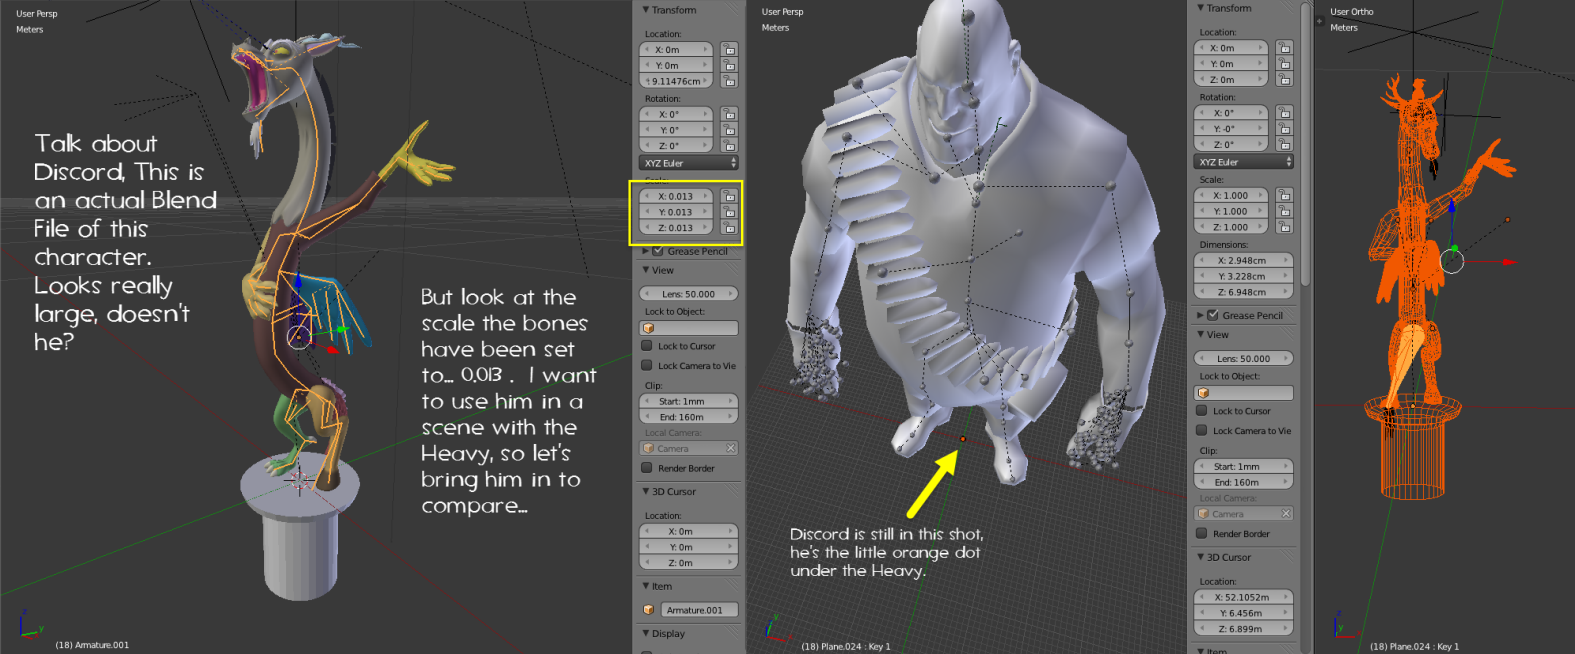Collapse Transform section in Dimensions panel
The width and height of the screenshot is (1575, 654).
coord(1201,8)
